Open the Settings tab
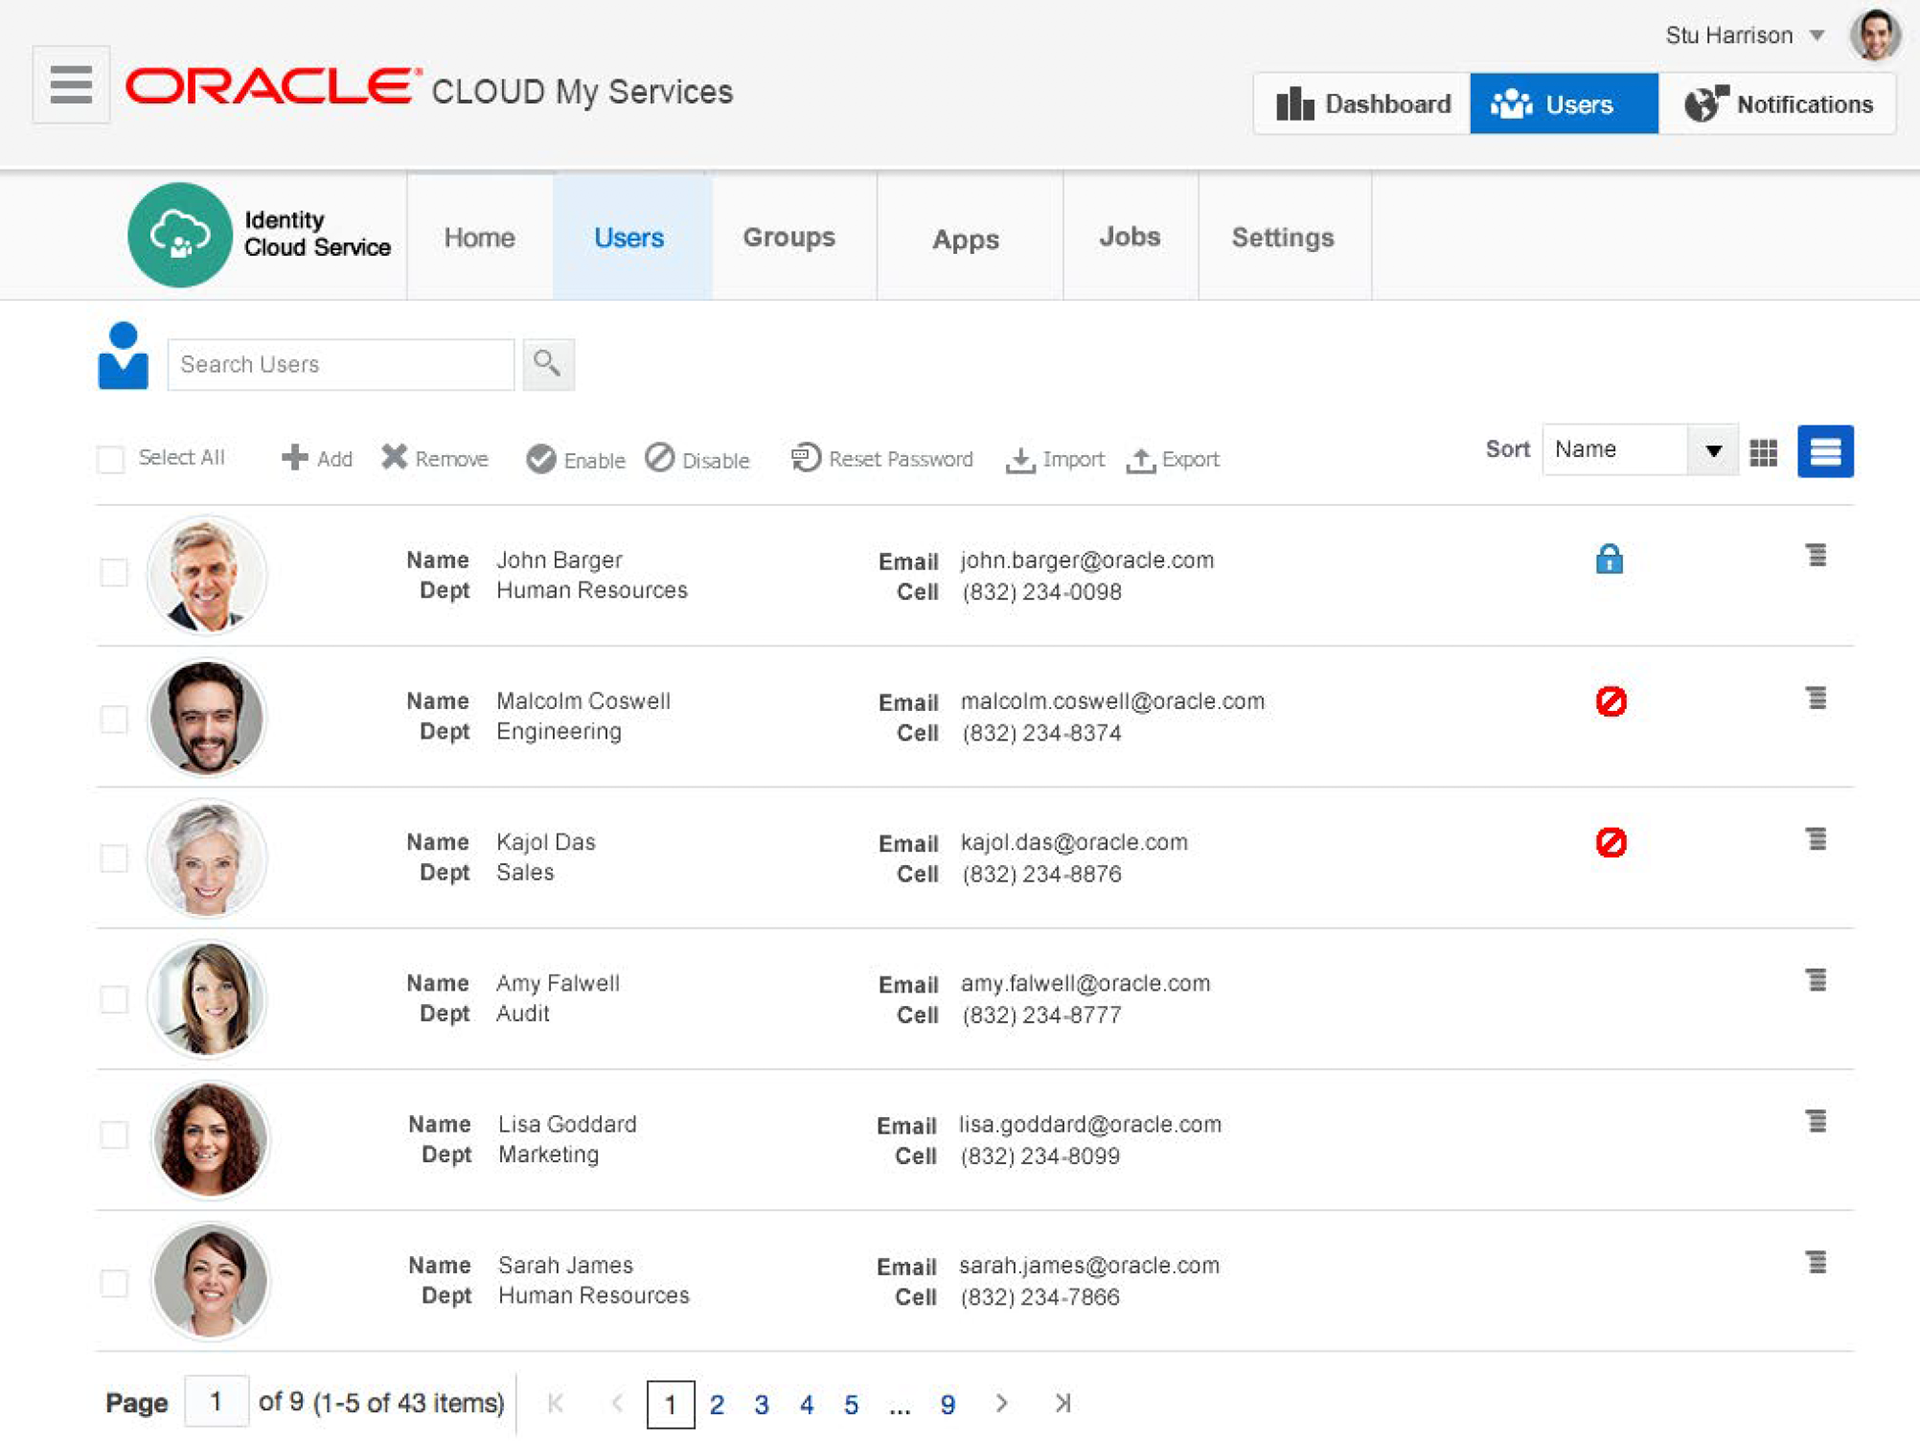Viewport: 1920px width, 1441px height. (1283, 237)
